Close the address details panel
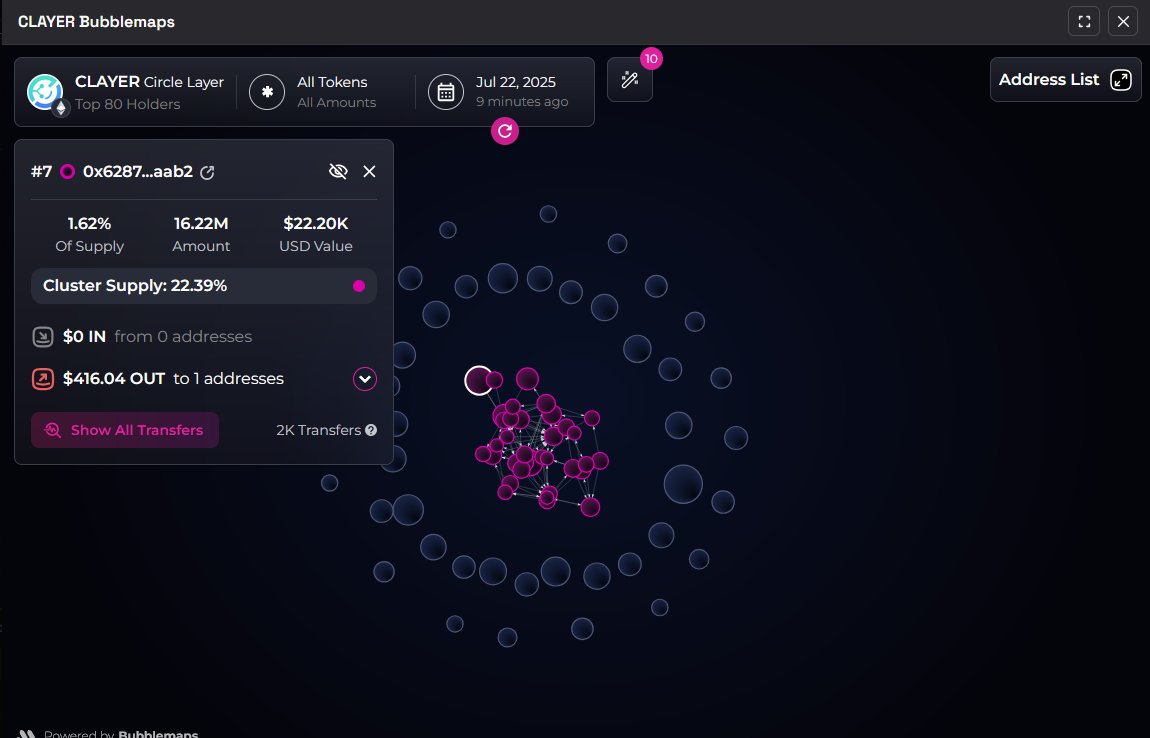 [370, 172]
